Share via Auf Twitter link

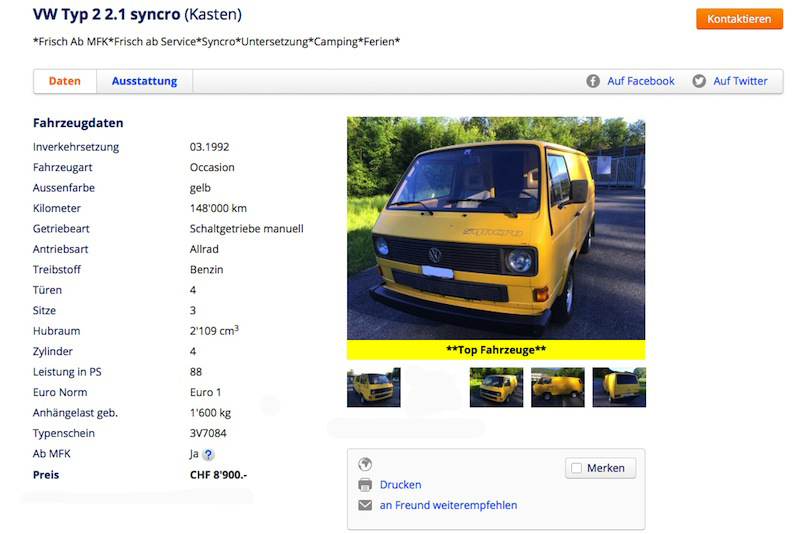[x=740, y=81]
